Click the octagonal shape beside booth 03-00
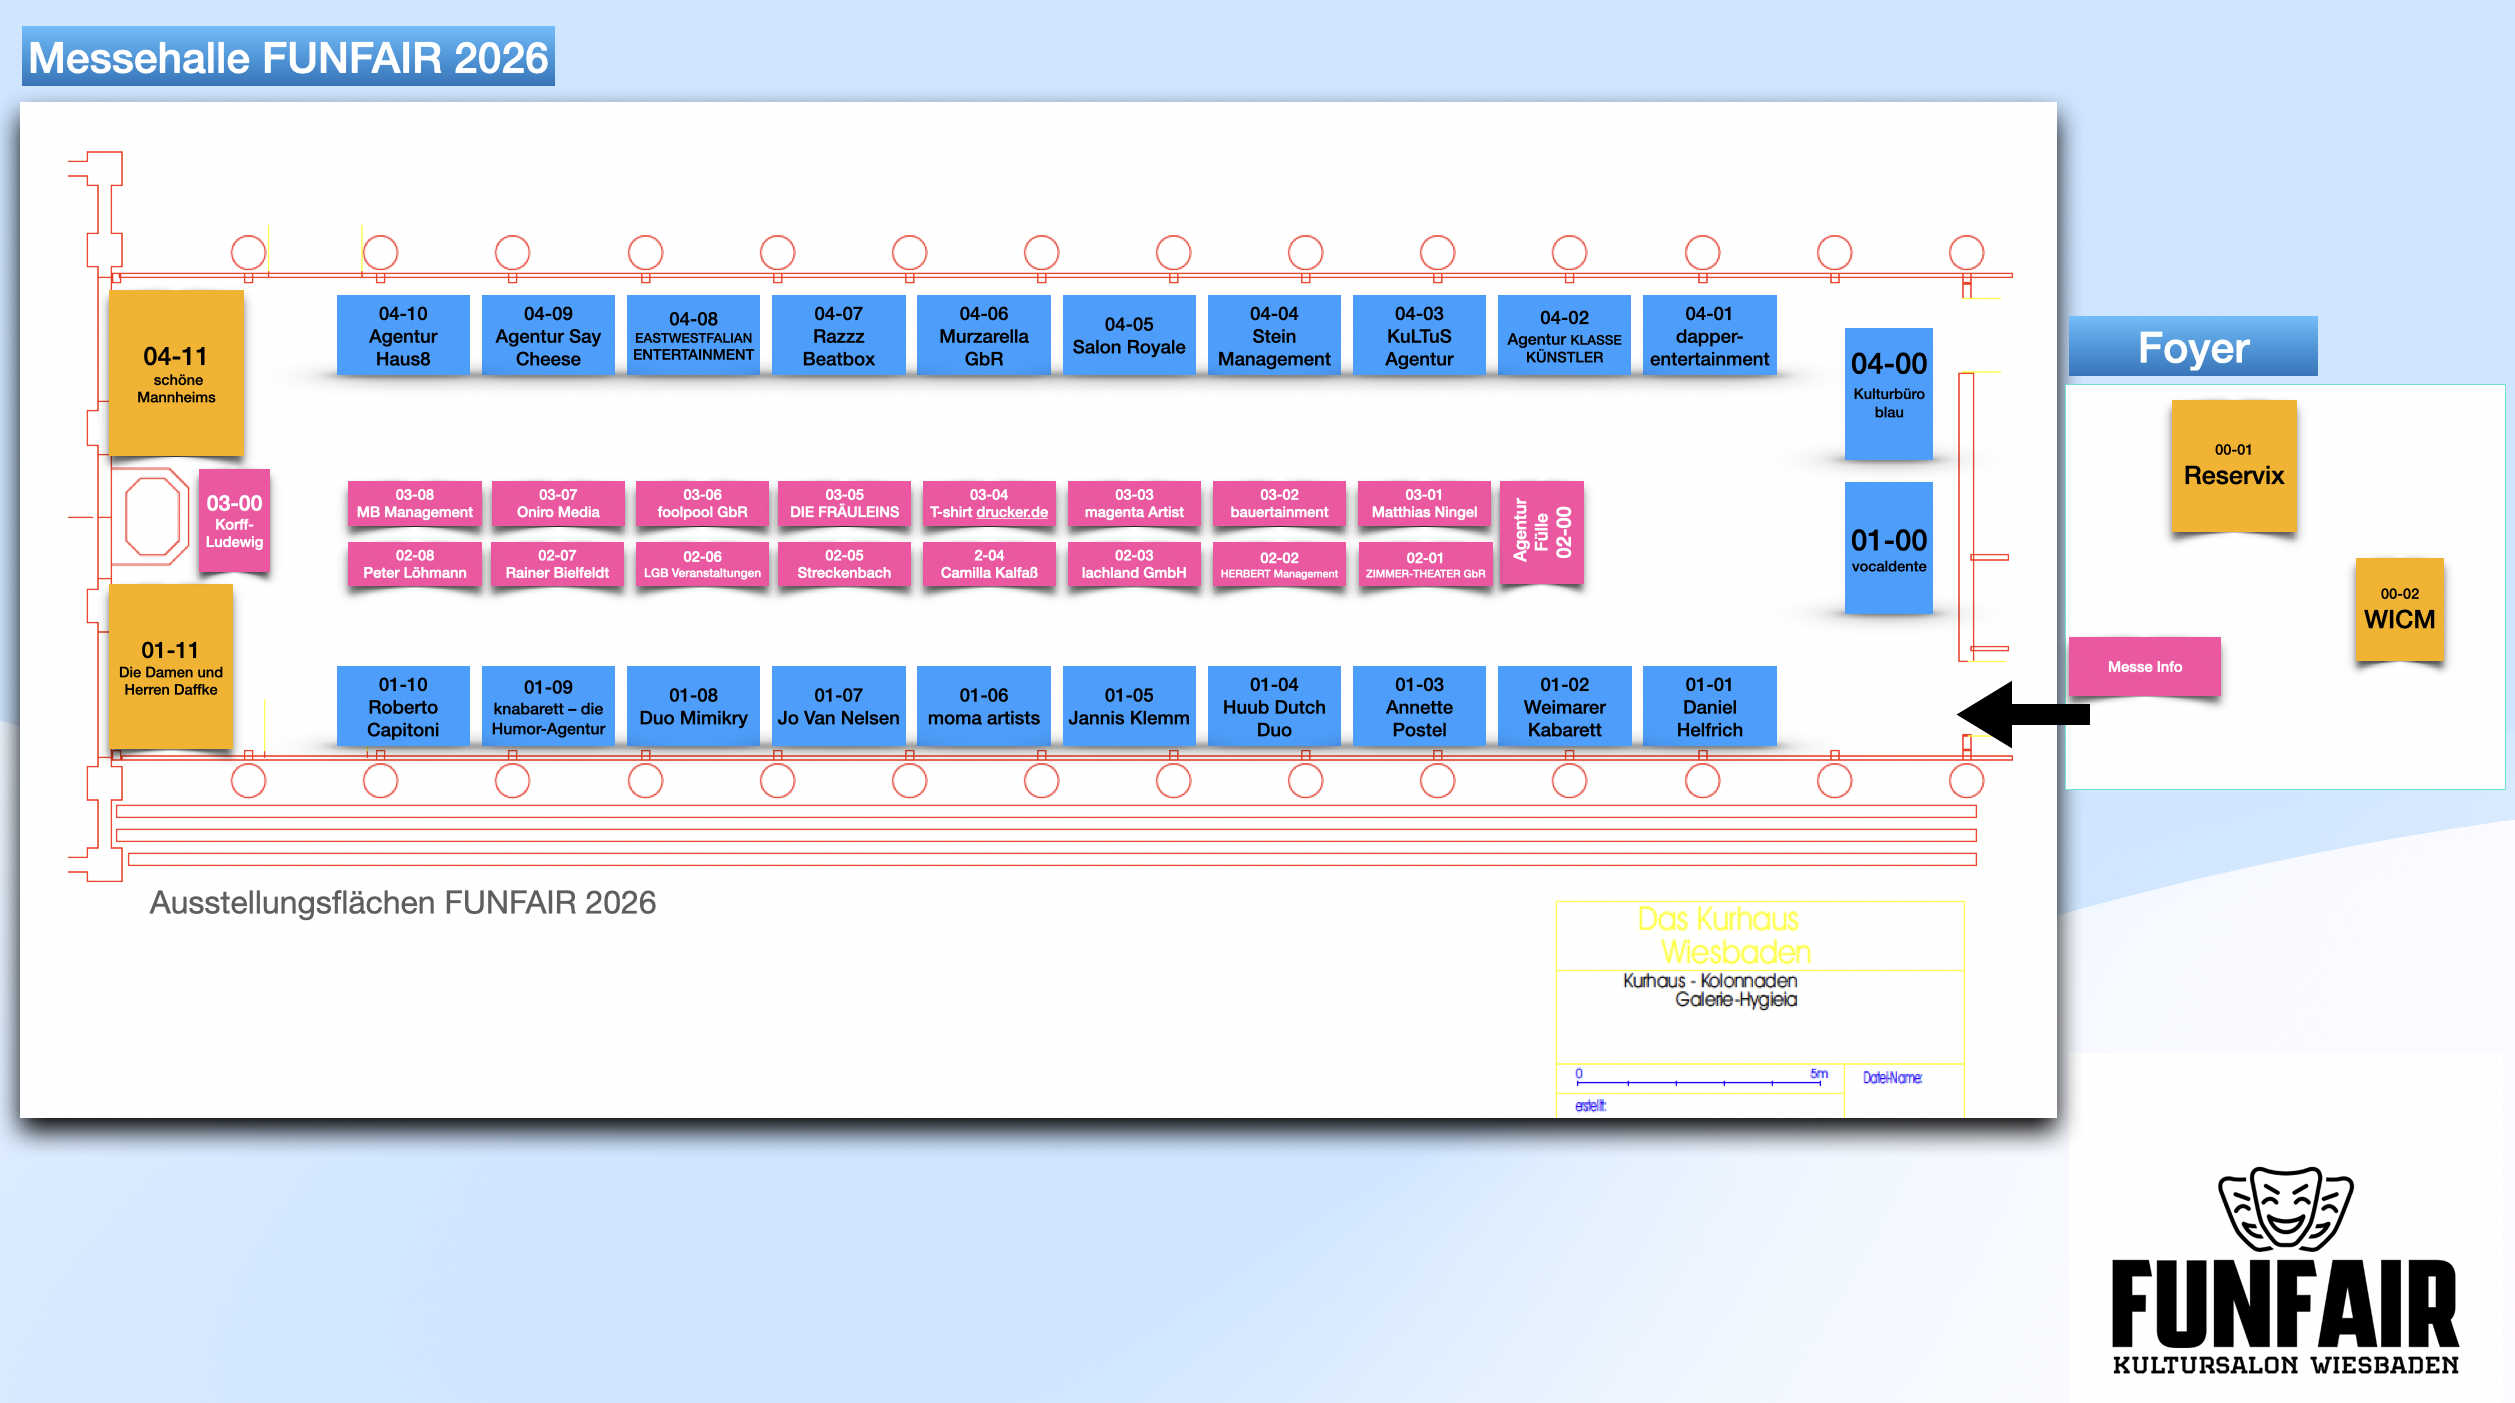This screenshot has height=1403, width=2515. [152, 517]
